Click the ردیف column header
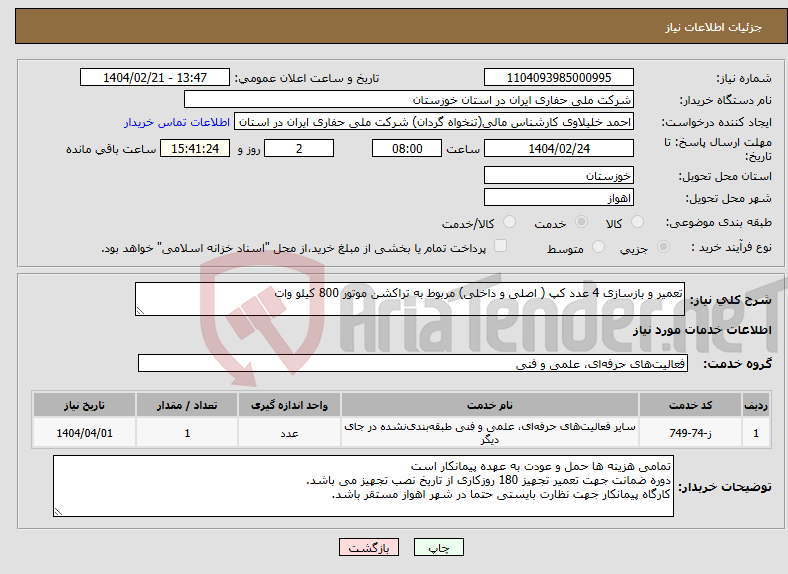The height and width of the screenshot is (574, 788). coord(756,405)
